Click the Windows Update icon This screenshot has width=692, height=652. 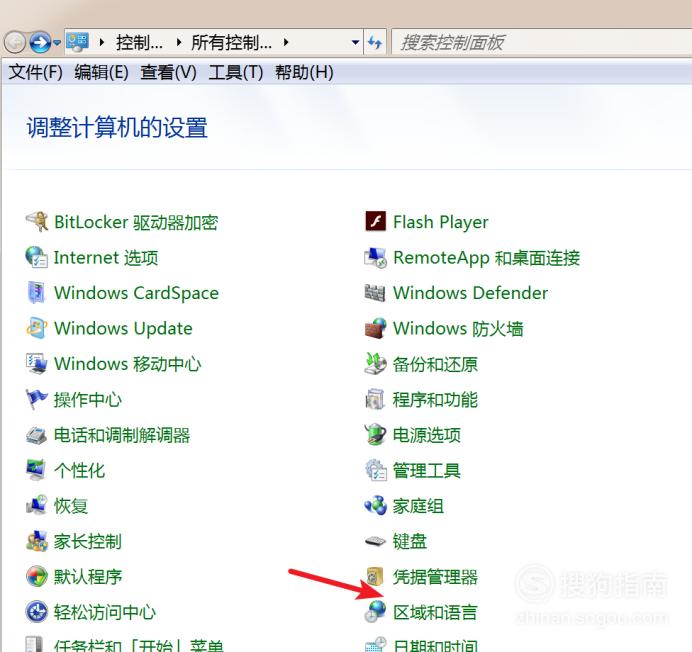[37, 328]
